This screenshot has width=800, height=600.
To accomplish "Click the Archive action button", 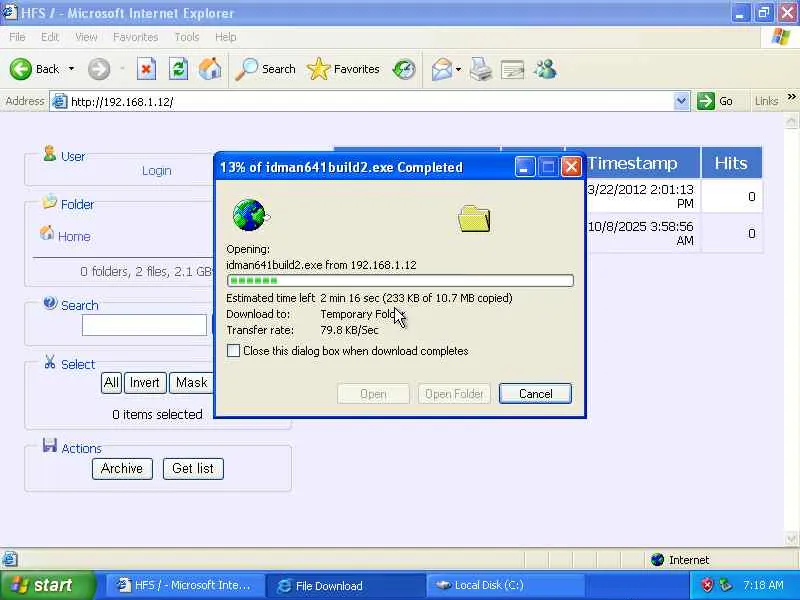I will 122,468.
